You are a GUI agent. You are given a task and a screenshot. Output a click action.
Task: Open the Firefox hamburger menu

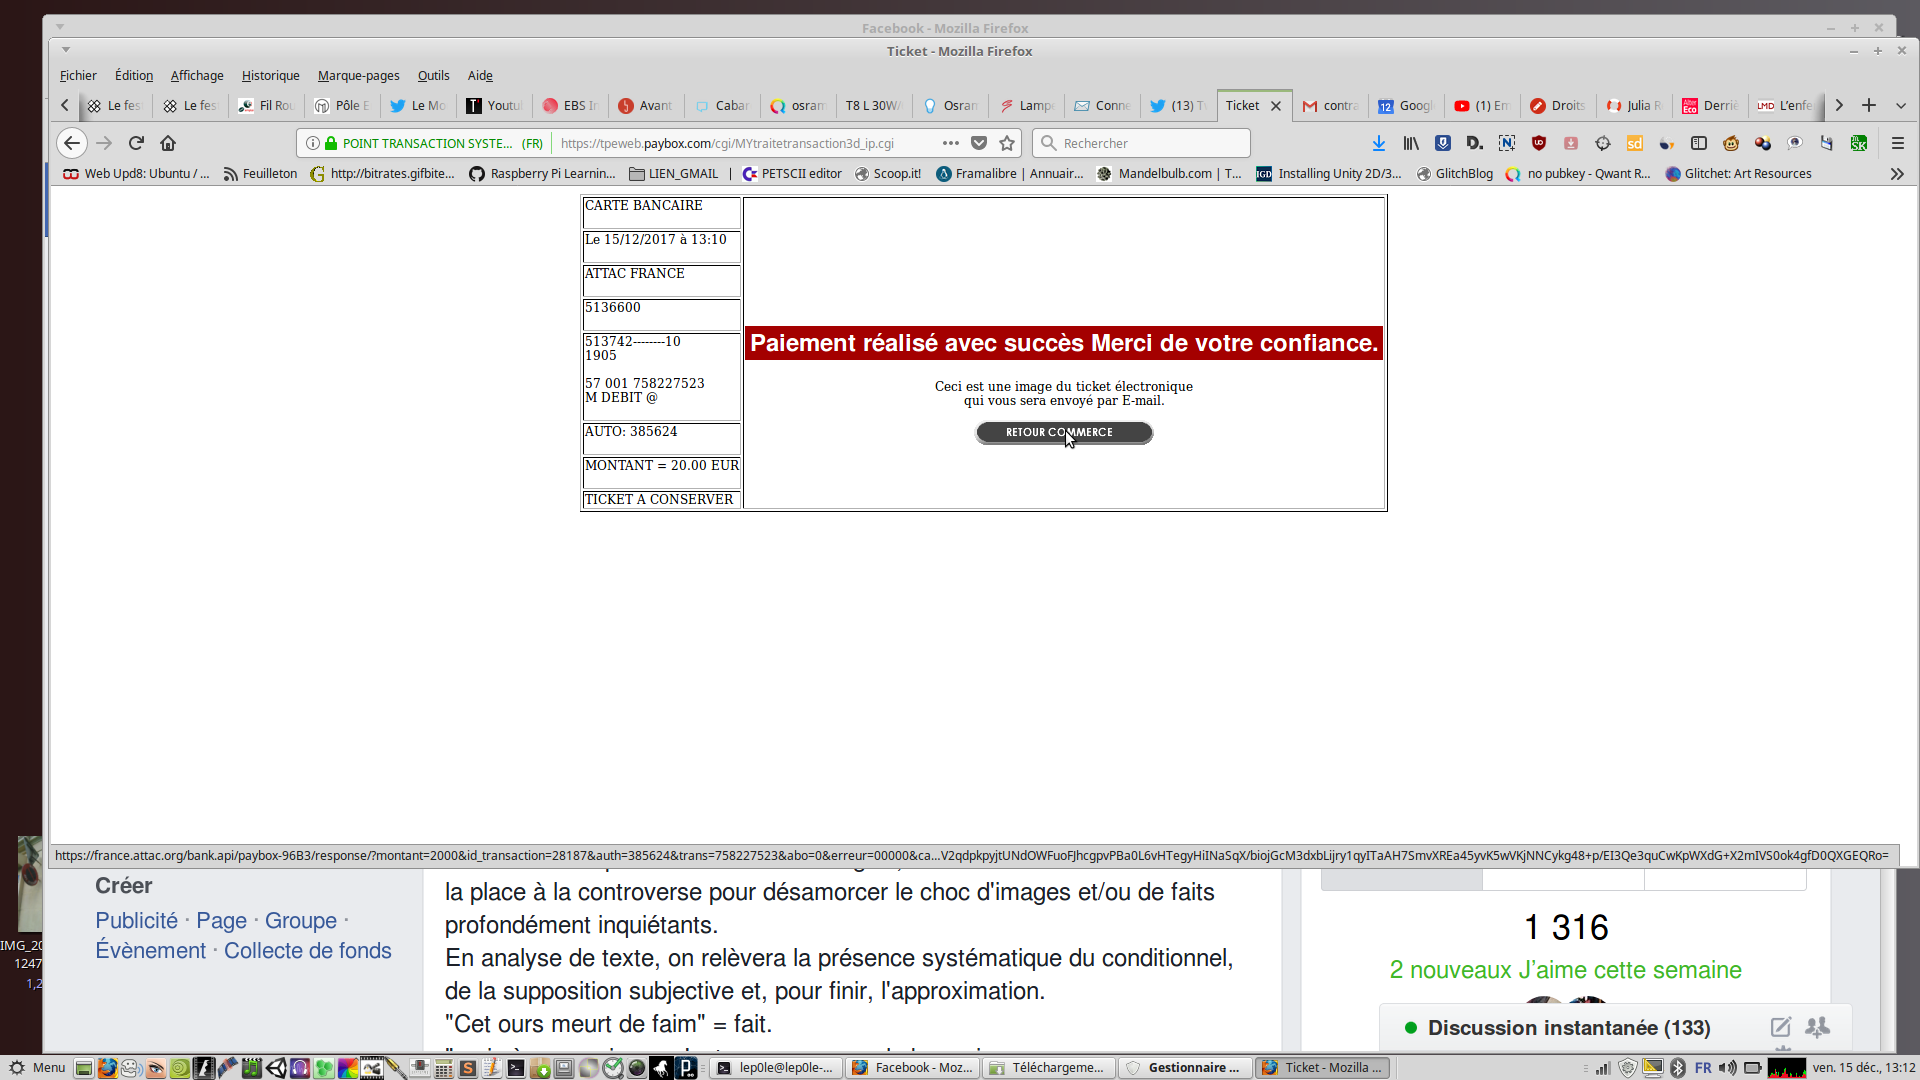1898,143
